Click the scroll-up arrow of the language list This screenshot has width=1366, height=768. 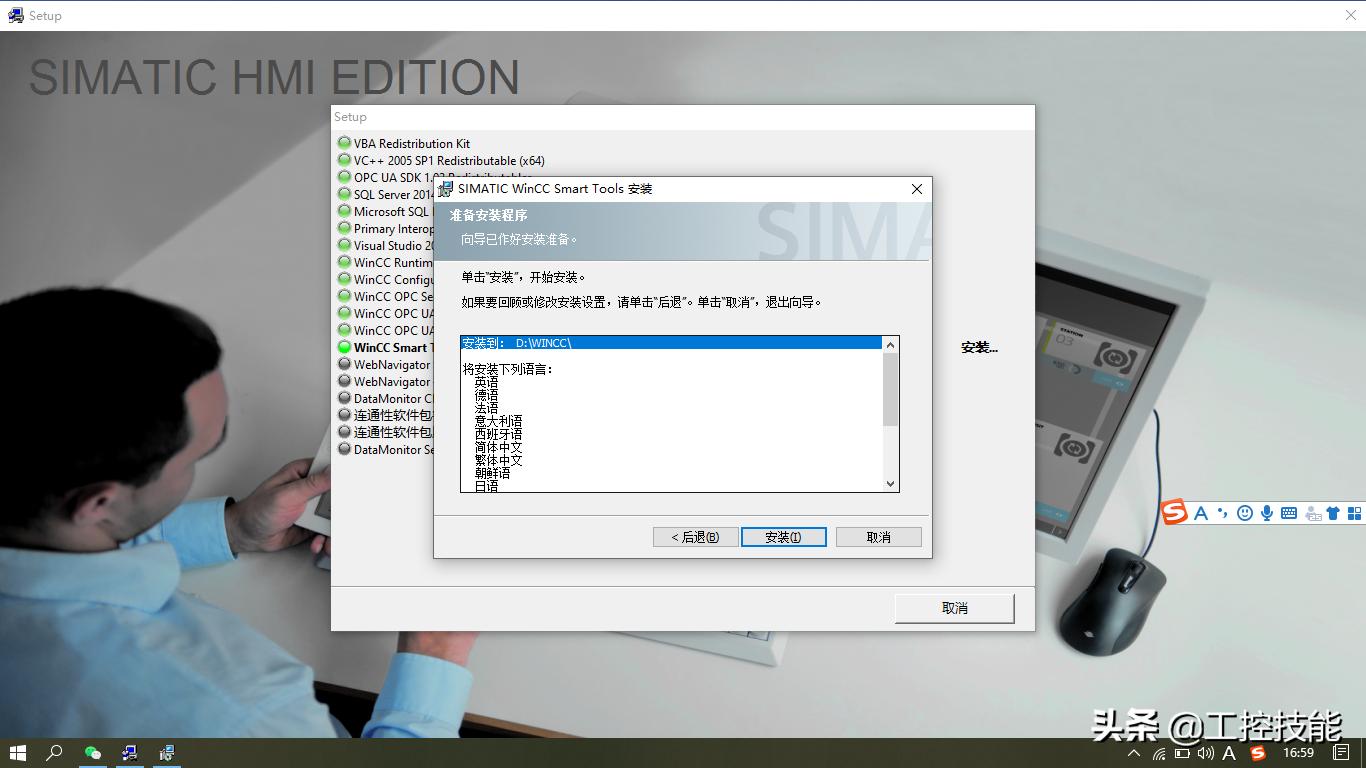pyautogui.click(x=890, y=343)
